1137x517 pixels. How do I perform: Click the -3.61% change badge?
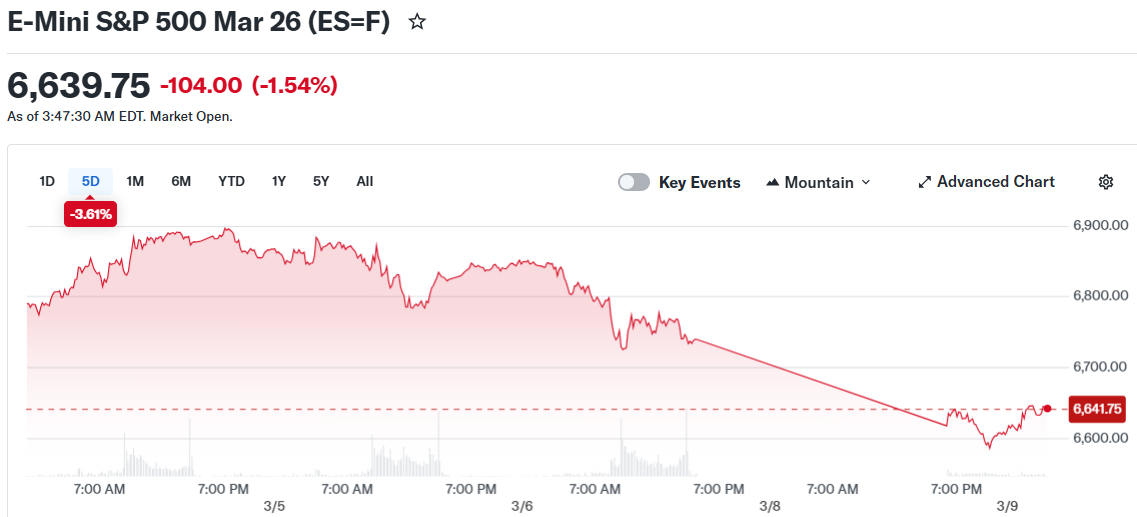pyautogui.click(x=90, y=213)
